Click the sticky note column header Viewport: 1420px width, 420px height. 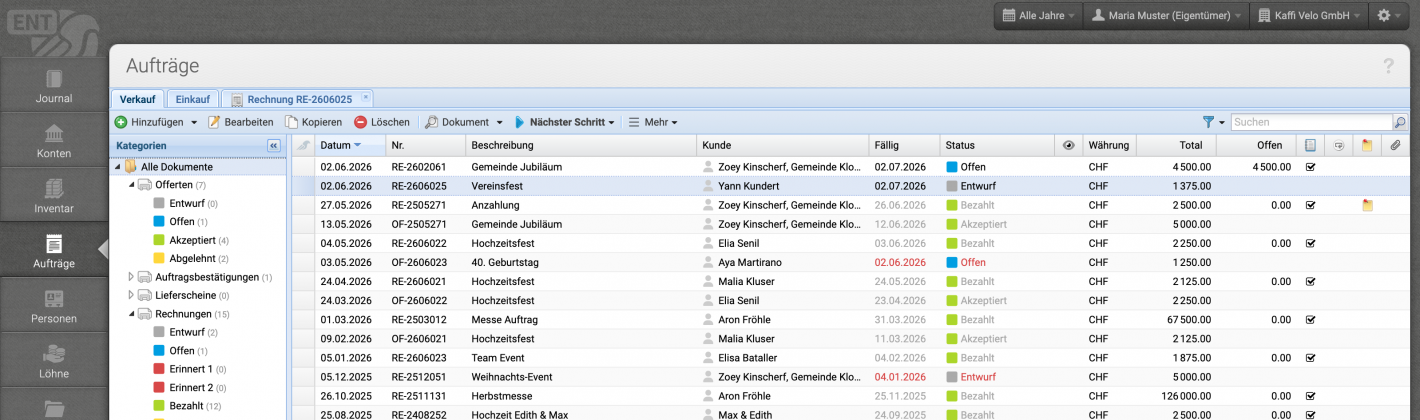(1367, 145)
